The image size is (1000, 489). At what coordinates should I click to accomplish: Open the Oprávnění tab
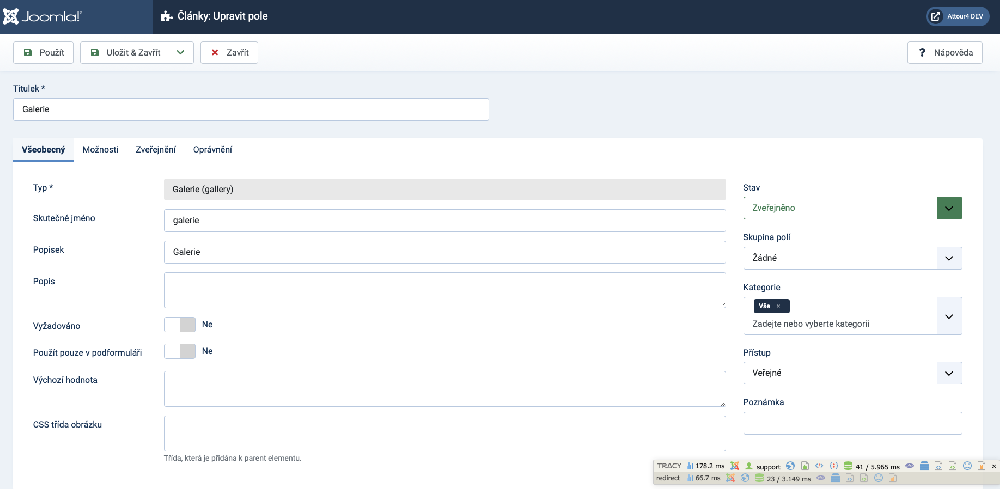point(213,149)
